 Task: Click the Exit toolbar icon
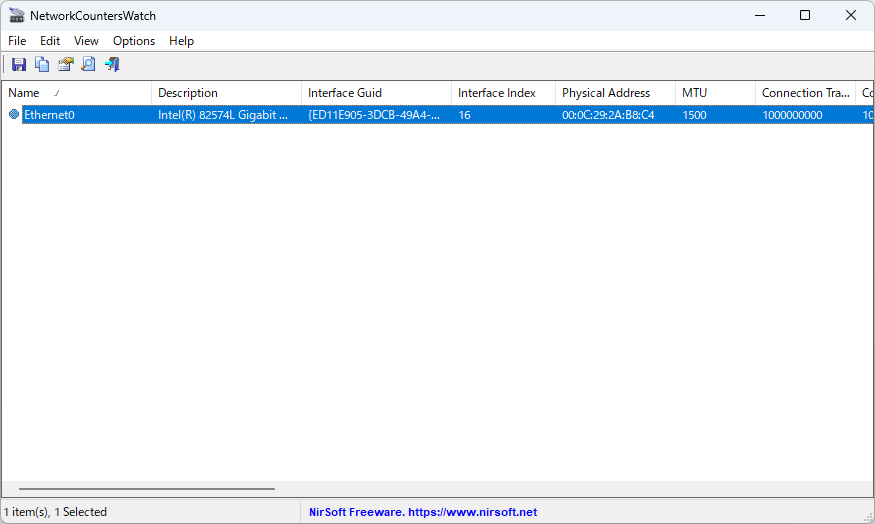pyautogui.click(x=112, y=65)
